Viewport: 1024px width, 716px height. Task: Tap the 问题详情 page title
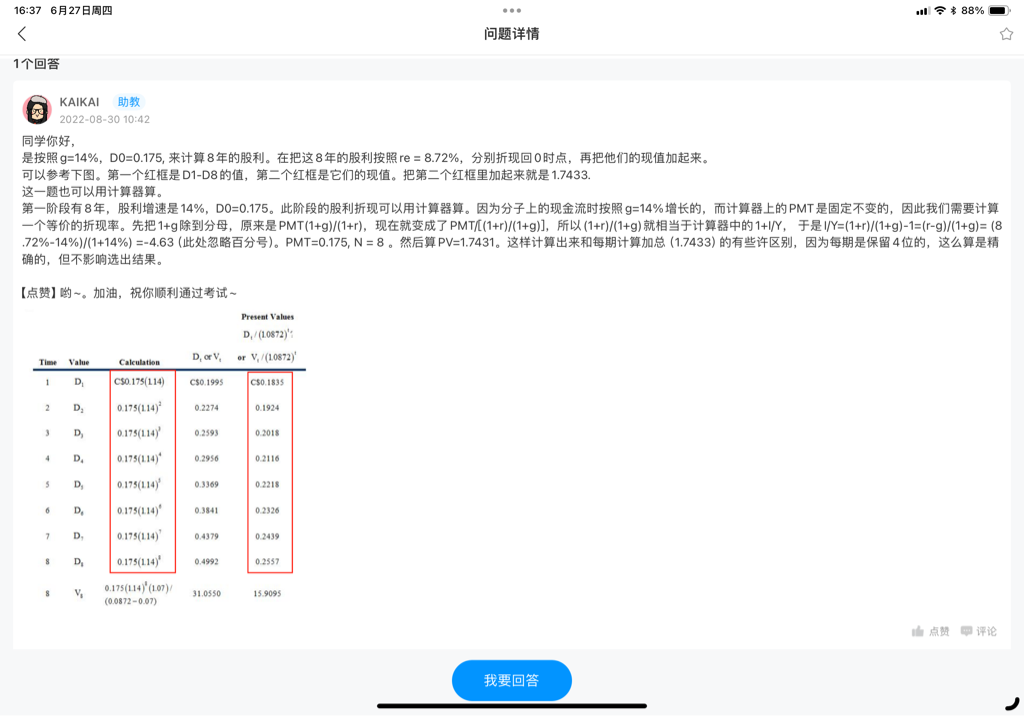click(x=512, y=34)
